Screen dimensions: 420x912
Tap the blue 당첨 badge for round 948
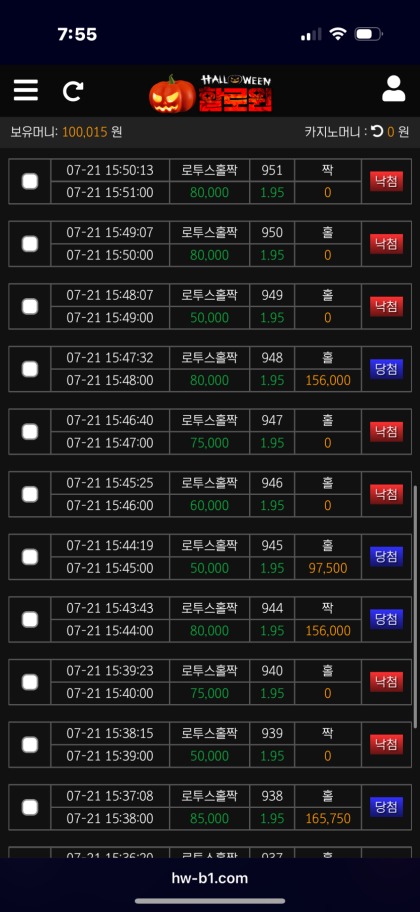point(386,369)
